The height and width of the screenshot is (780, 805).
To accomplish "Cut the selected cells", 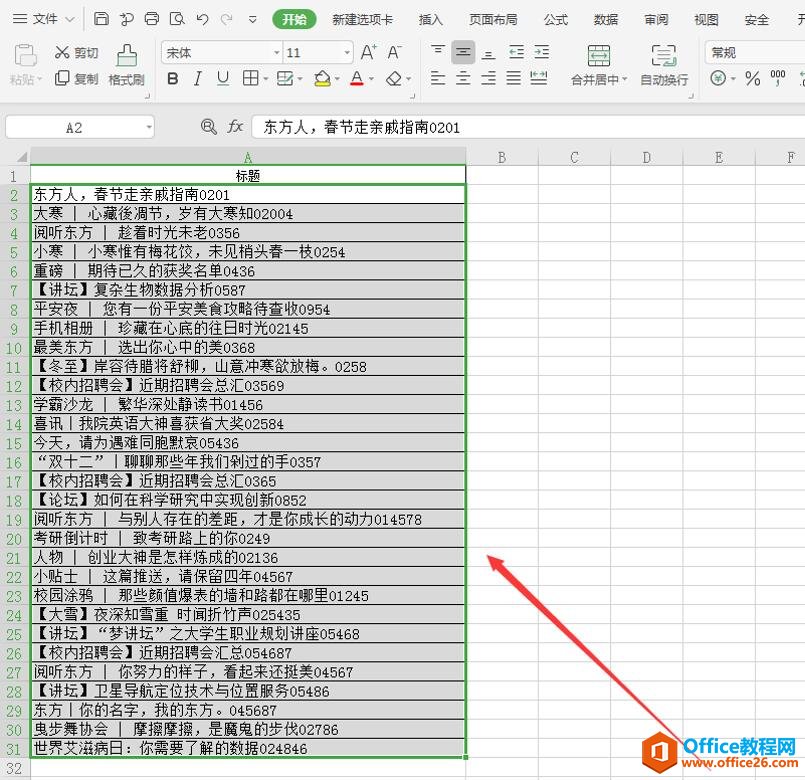I will (x=76, y=52).
